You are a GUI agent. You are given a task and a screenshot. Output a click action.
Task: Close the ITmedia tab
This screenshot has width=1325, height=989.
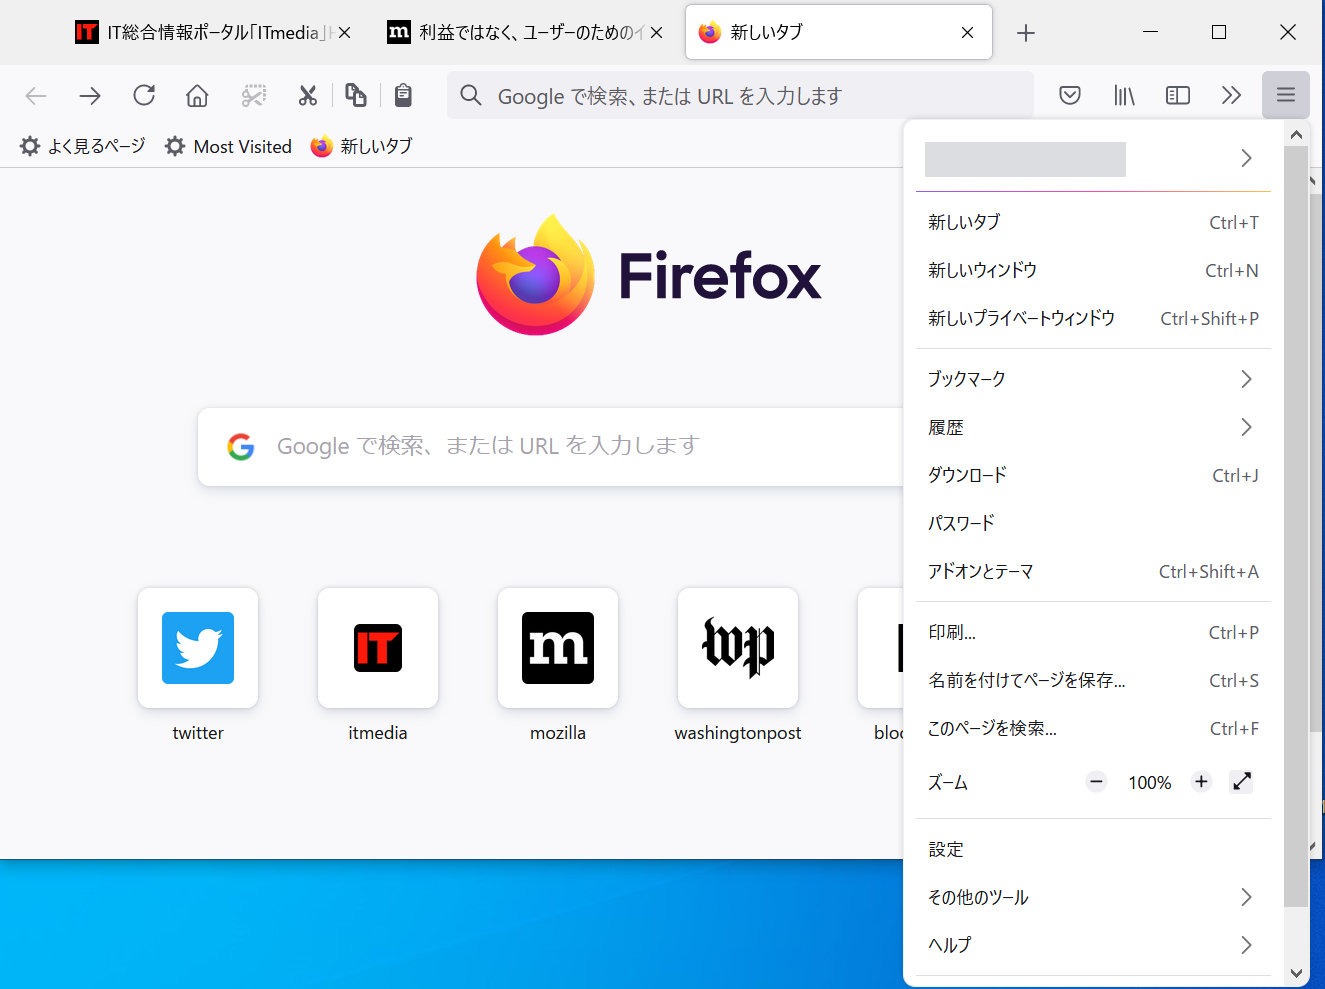(x=345, y=33)
